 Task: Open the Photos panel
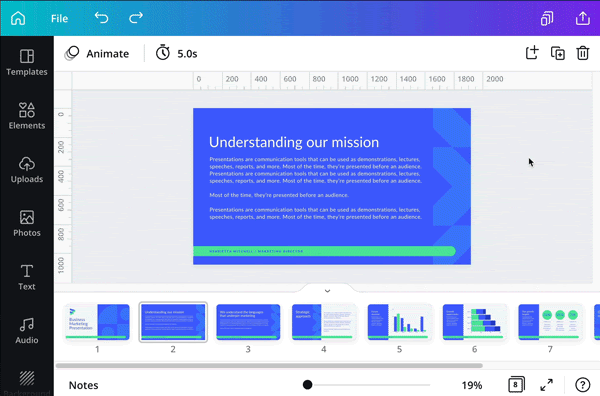coord(27,223)
